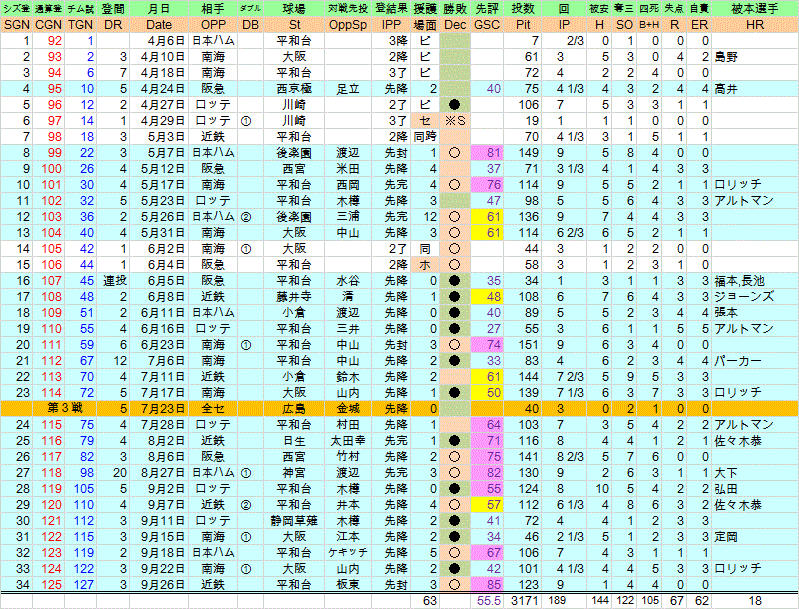The image size is (799, 609).
Task: Click GSC value 85 in last row
Action: pos(493,585)
